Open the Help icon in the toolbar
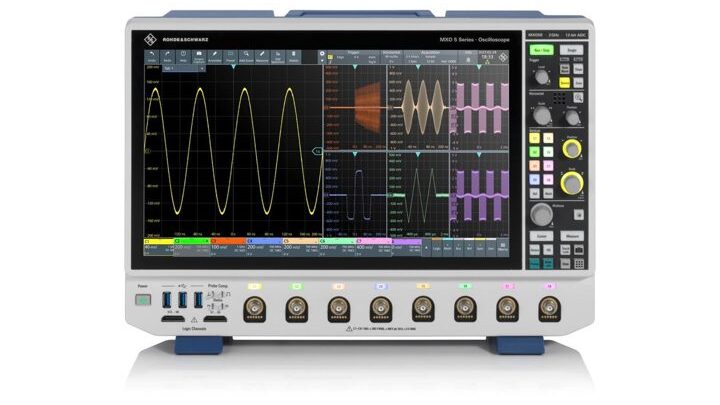The width and height of the screenshot is (720, 405). (183, 56)
